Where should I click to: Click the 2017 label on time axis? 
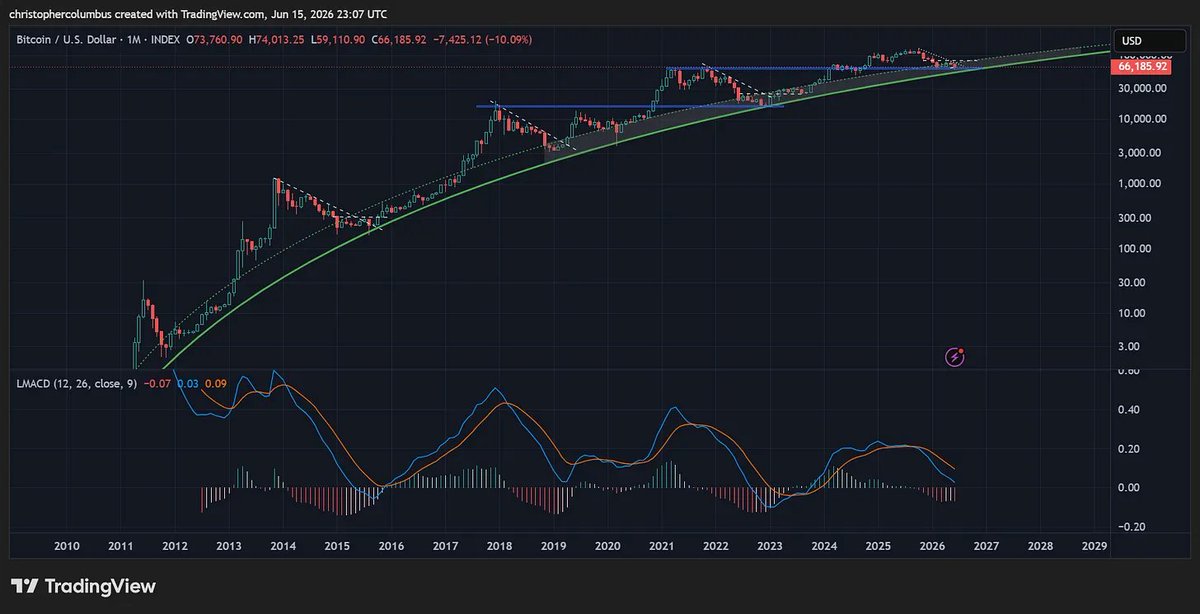click(x=446, y=547)
